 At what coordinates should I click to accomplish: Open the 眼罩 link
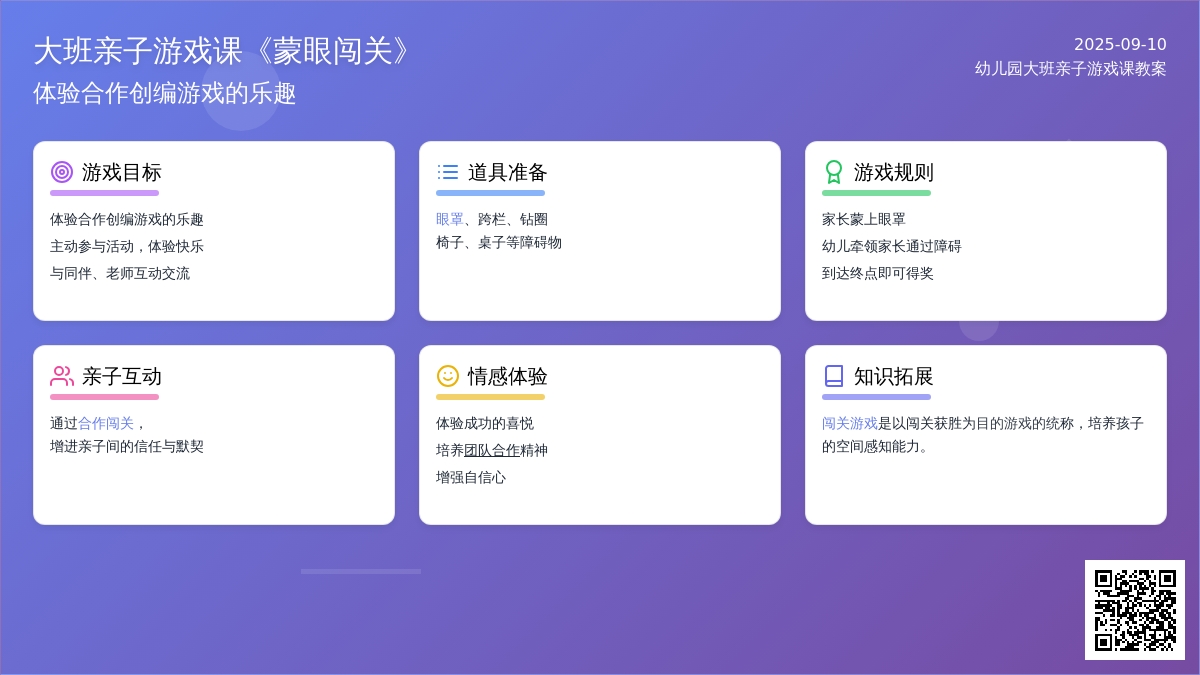[450, 219]
